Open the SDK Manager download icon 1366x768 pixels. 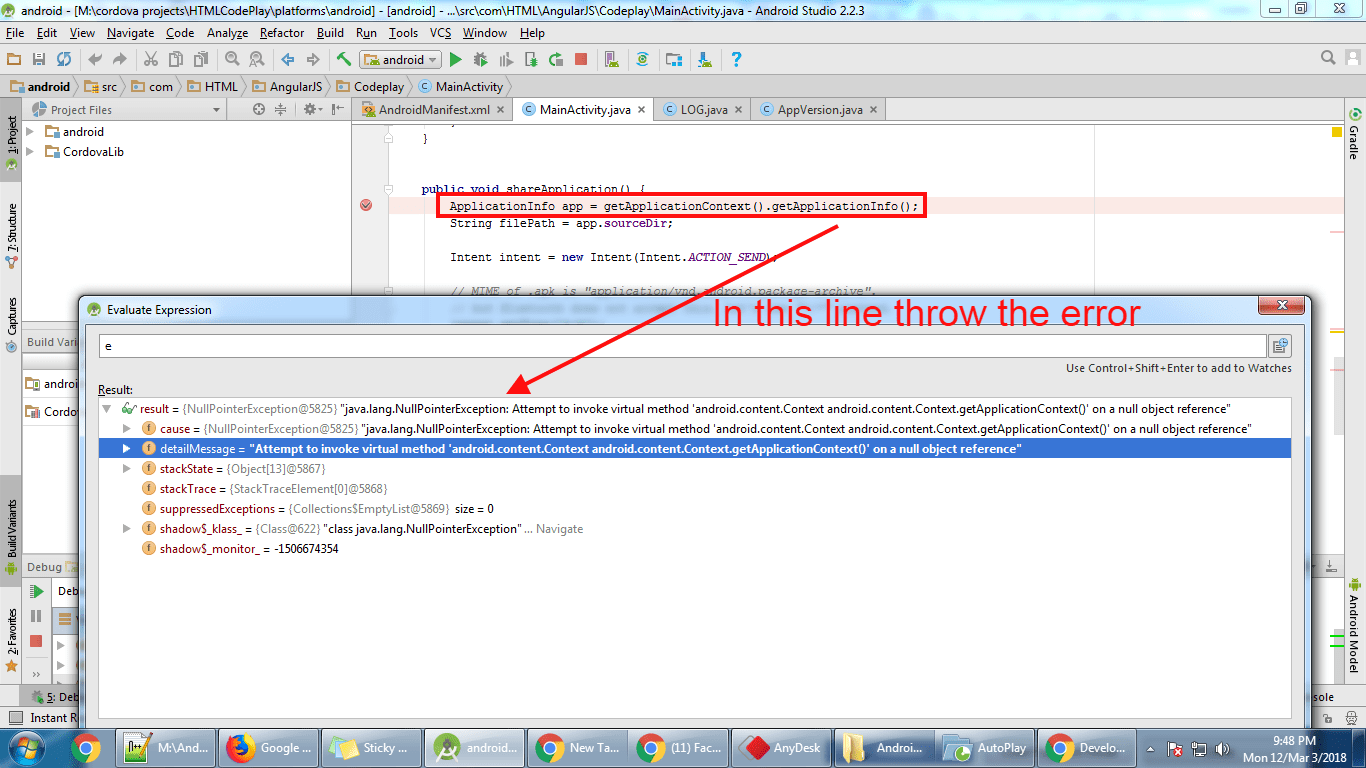tap(705, 59)
